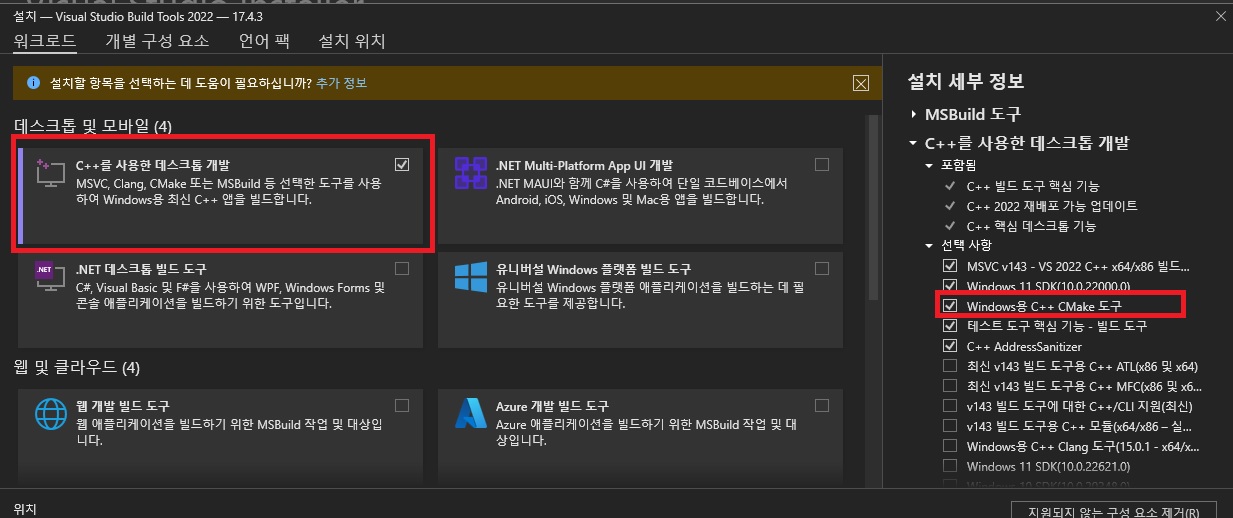Click the .NET Multi-Platform App UI icon
1233x518 pixels.
coord(470,173)
